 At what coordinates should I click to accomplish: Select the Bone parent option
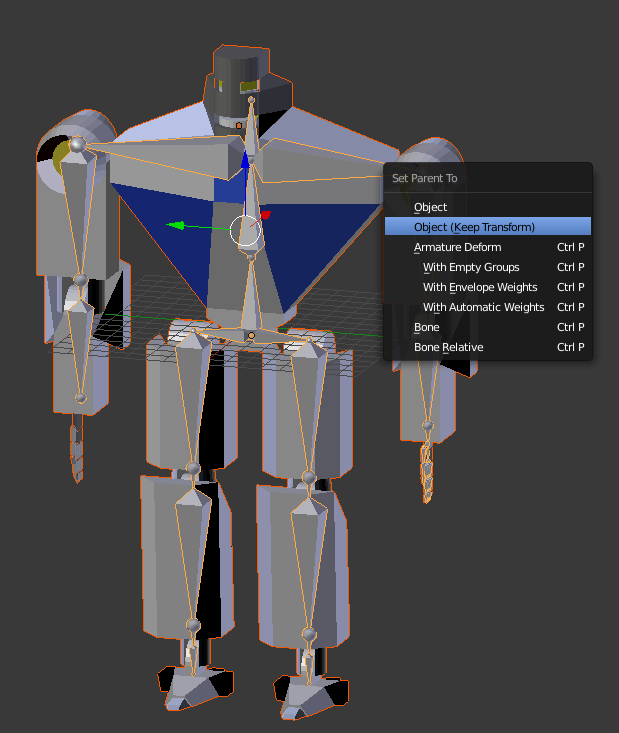pos(426,327)
